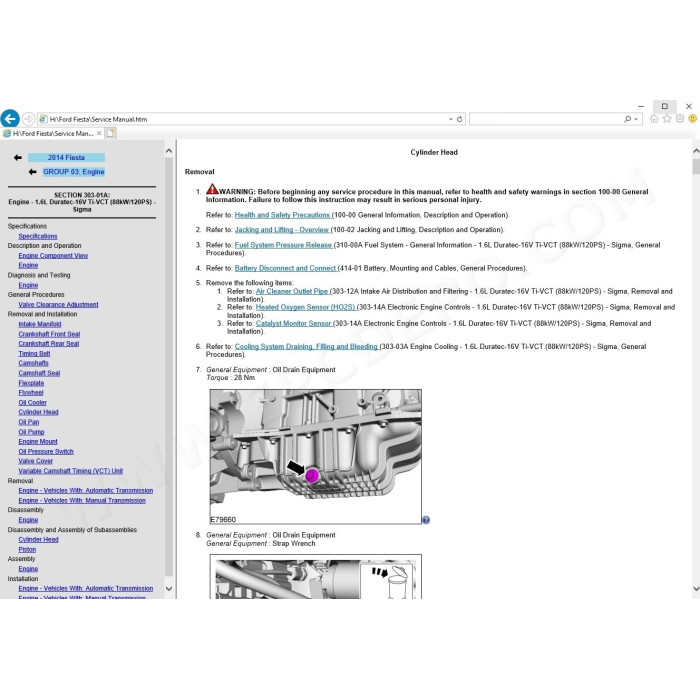The image size is (700, 700).
Task: Click the smiley feedback icon
Action: [x=692, y=119]
